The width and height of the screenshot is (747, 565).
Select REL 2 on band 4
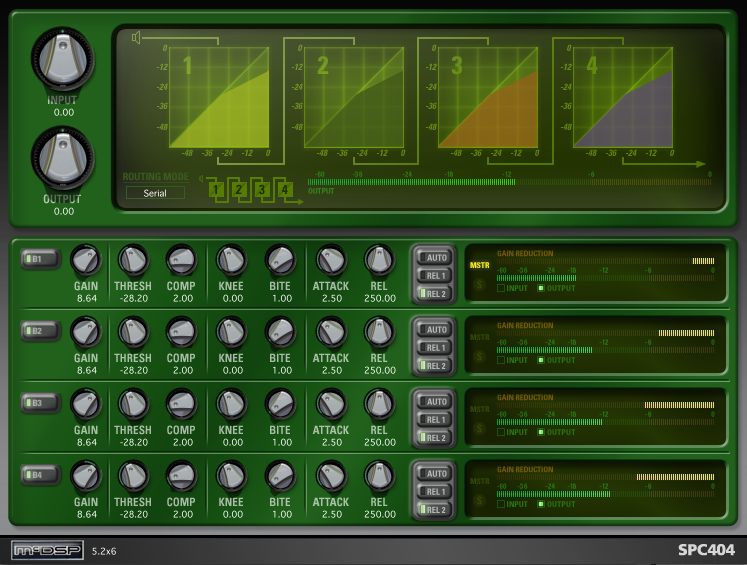tap(434, 510)
